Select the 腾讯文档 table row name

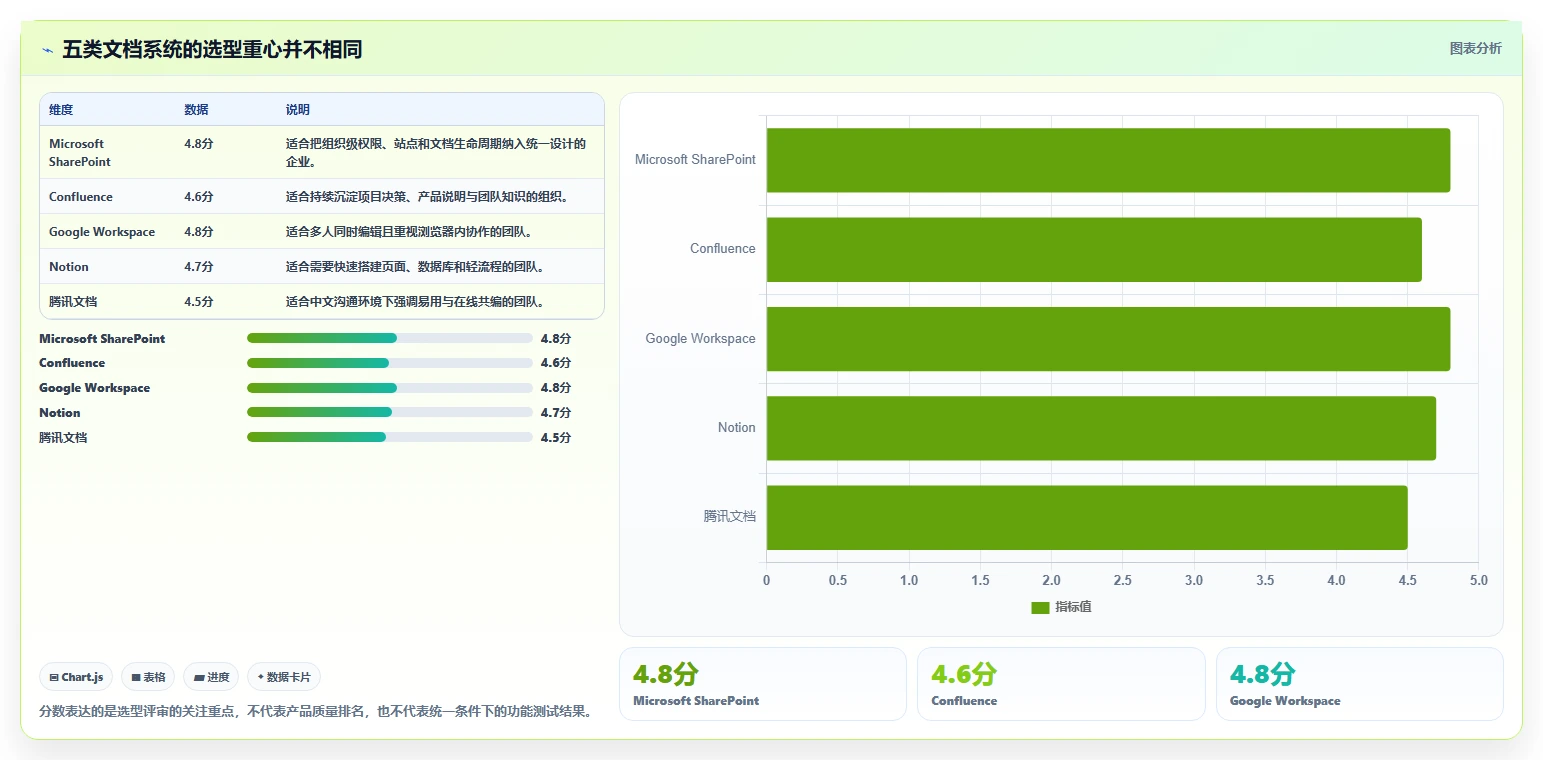[x=73, y=302]
